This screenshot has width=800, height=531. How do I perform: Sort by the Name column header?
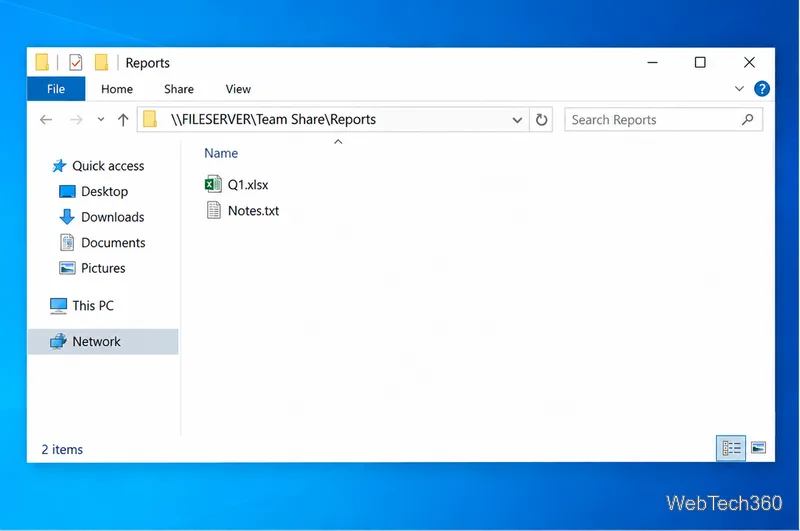click(x=221, y=153)
